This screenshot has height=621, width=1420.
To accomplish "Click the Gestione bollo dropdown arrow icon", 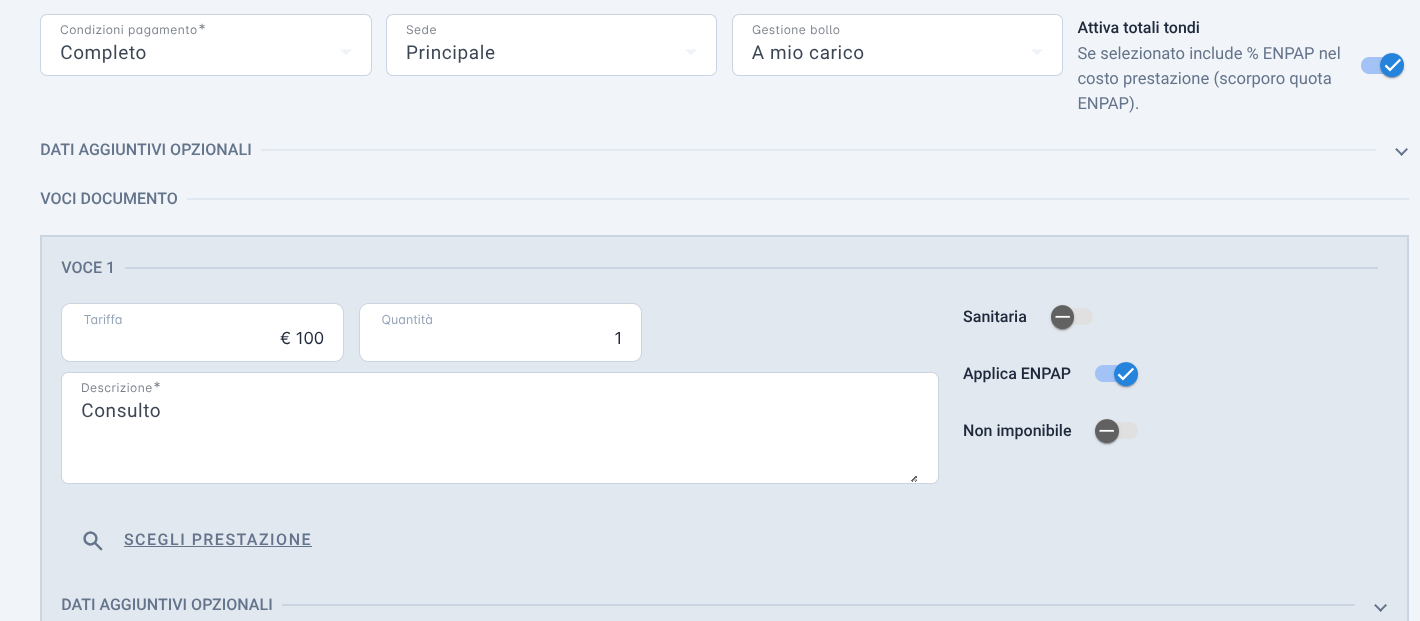I will [x=1037, y=52].
